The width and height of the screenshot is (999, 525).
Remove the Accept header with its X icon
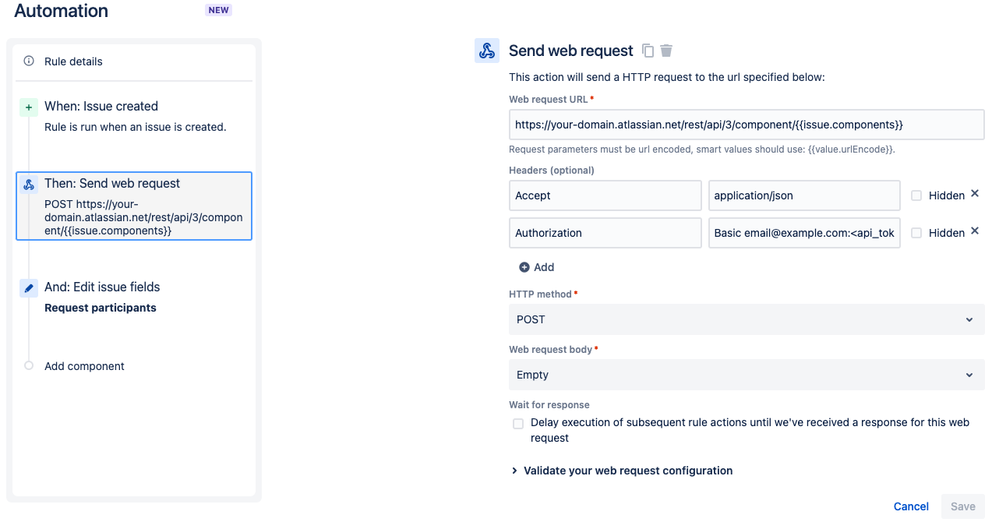tap(974, 194)
